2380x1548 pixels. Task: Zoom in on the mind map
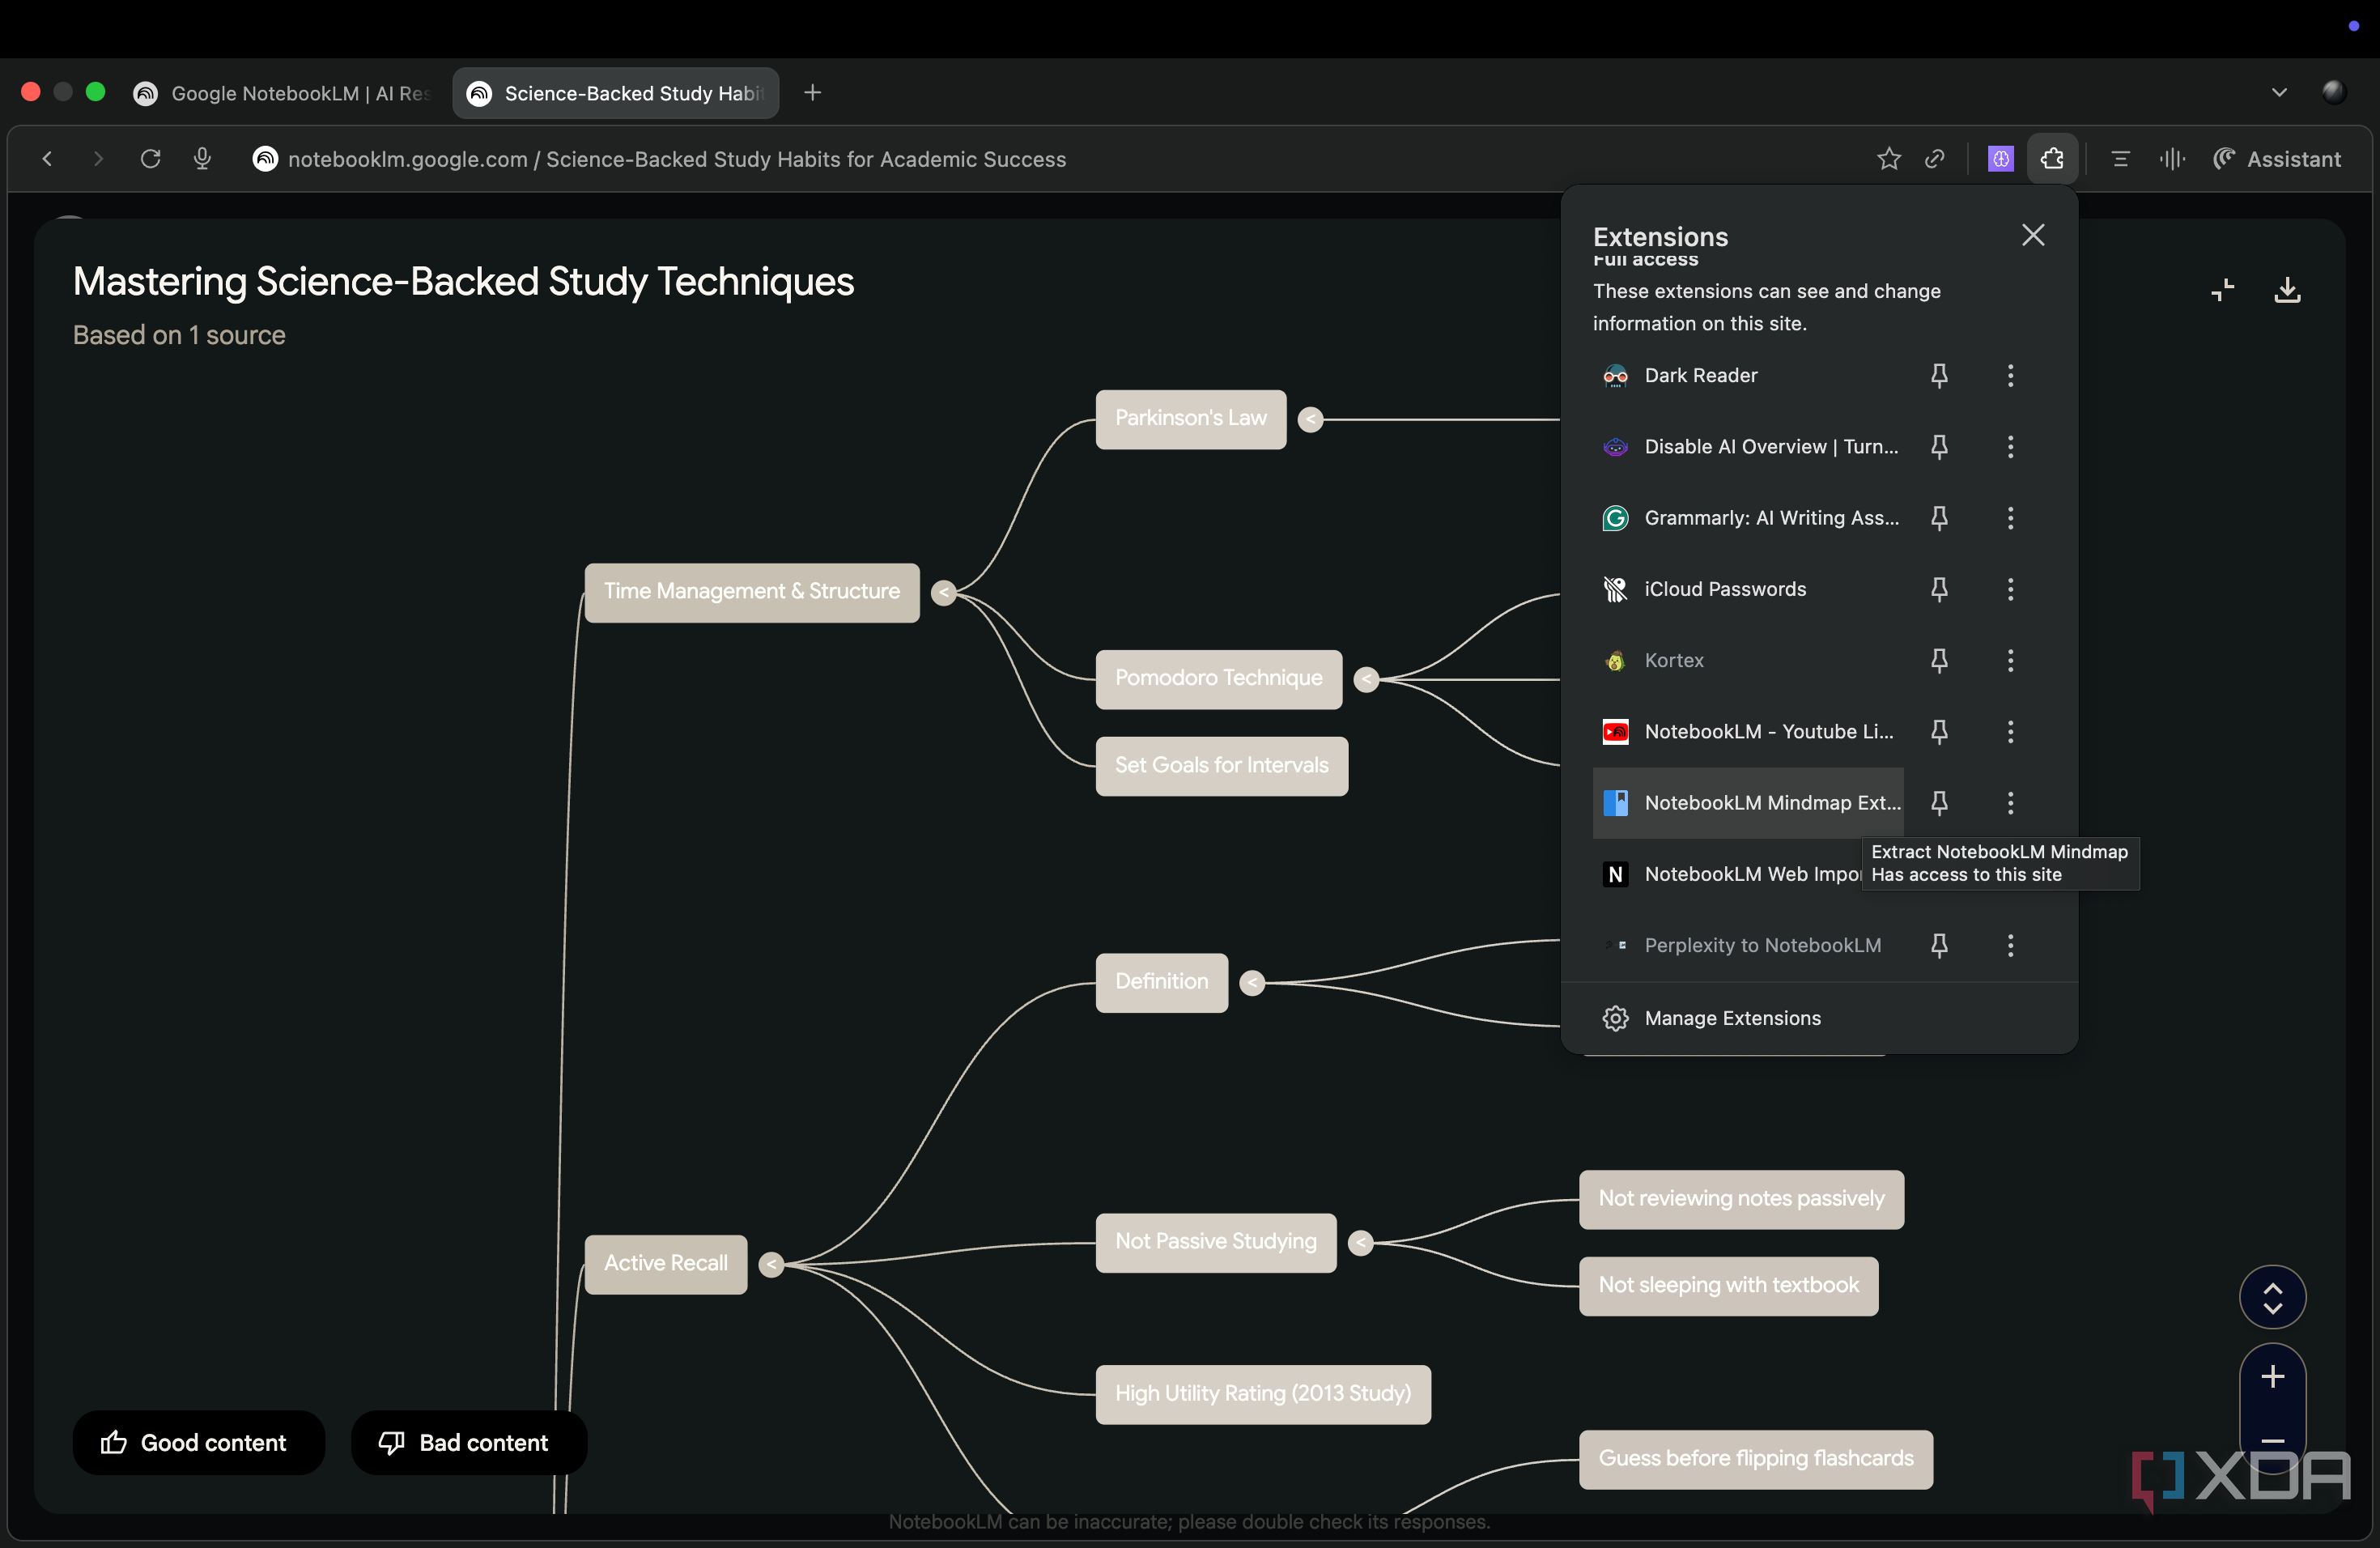coord(2272,1377)
